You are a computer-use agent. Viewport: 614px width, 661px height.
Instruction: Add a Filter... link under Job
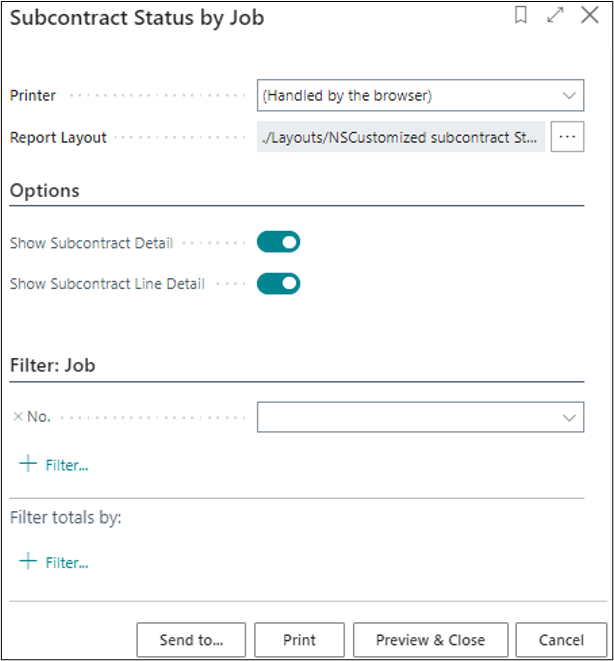(67, 465)
